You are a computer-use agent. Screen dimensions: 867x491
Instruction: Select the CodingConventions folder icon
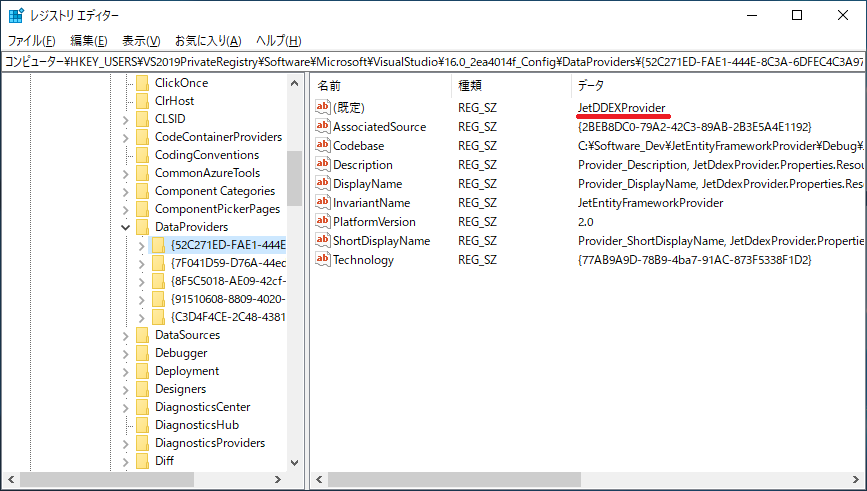click(x=143, y=155)
